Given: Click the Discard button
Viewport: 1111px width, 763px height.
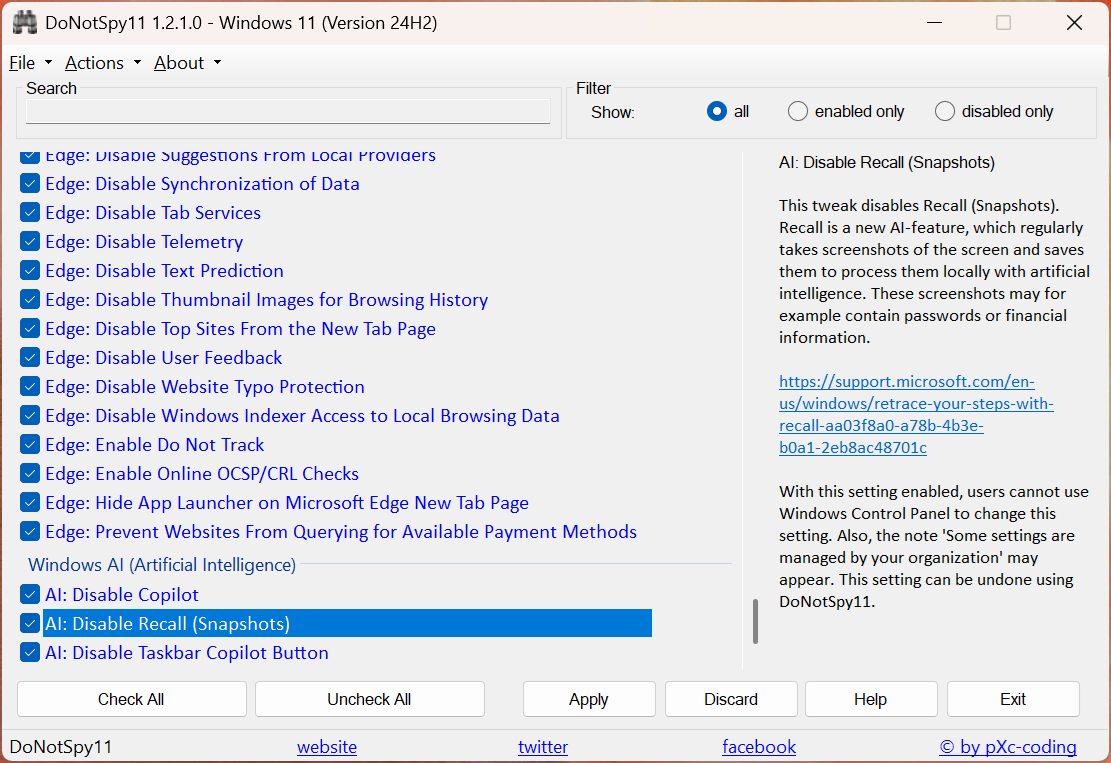Looking at the screenshot, I should (x=731, y=699).
